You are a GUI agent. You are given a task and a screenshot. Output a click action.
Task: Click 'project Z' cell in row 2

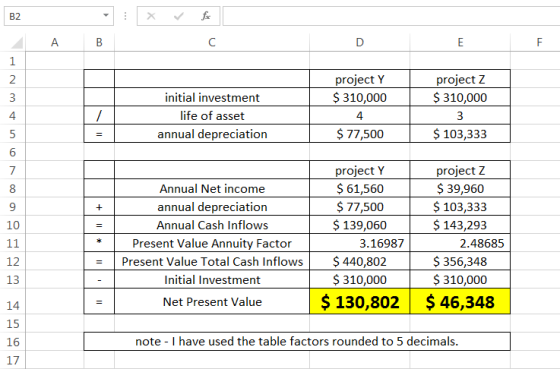(460, 79)
